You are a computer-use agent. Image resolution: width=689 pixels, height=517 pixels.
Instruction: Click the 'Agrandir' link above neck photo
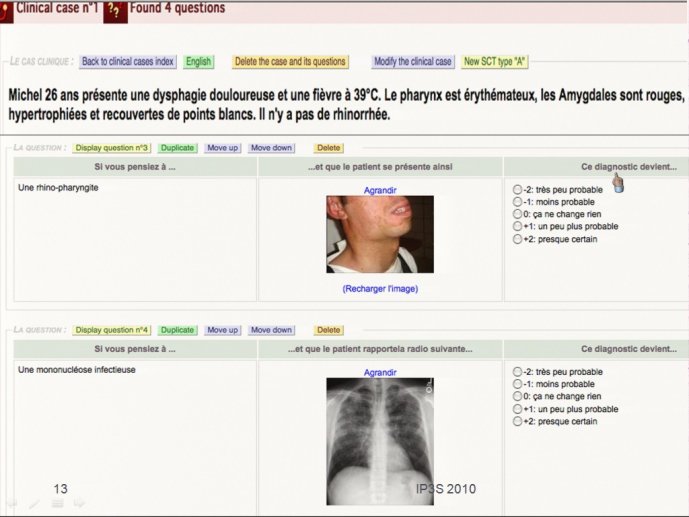[x=380, y=189]
